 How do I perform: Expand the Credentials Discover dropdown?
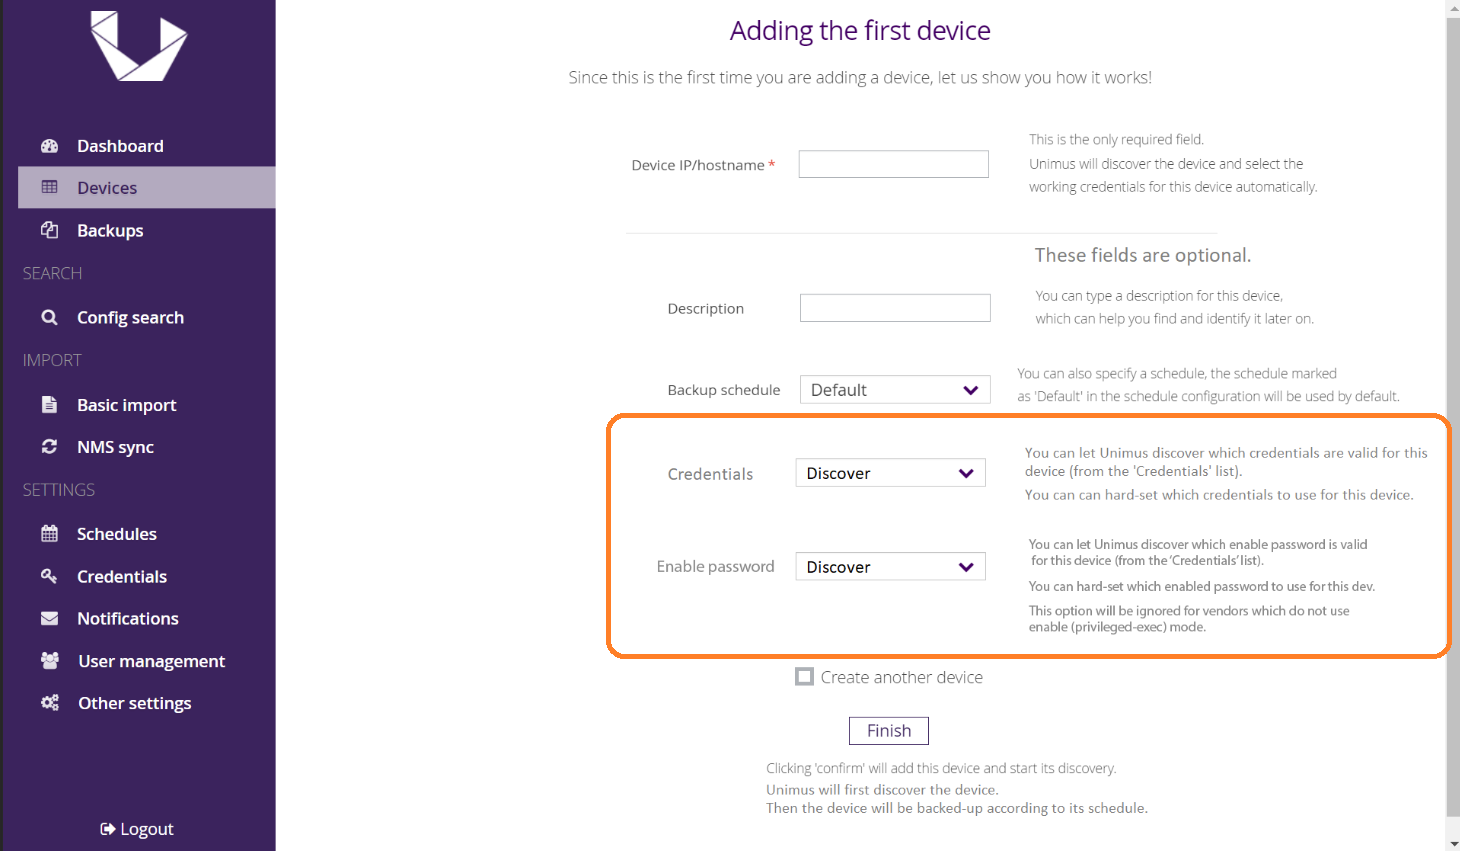click(890, 473)
